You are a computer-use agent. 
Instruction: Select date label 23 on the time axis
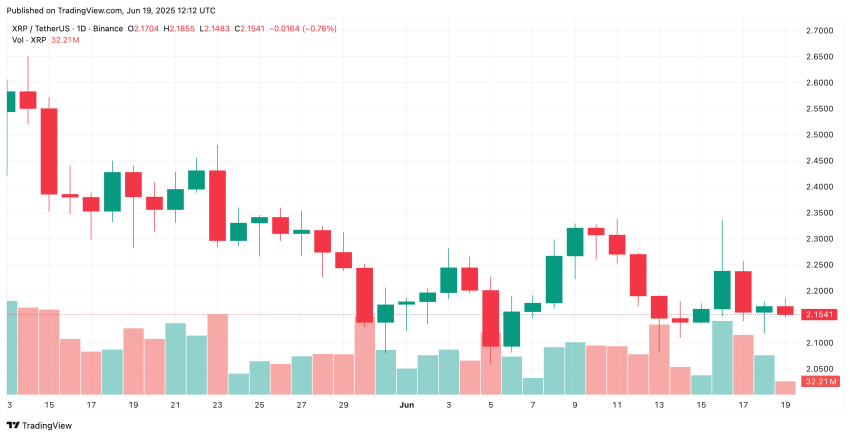[x=217, y=406]
